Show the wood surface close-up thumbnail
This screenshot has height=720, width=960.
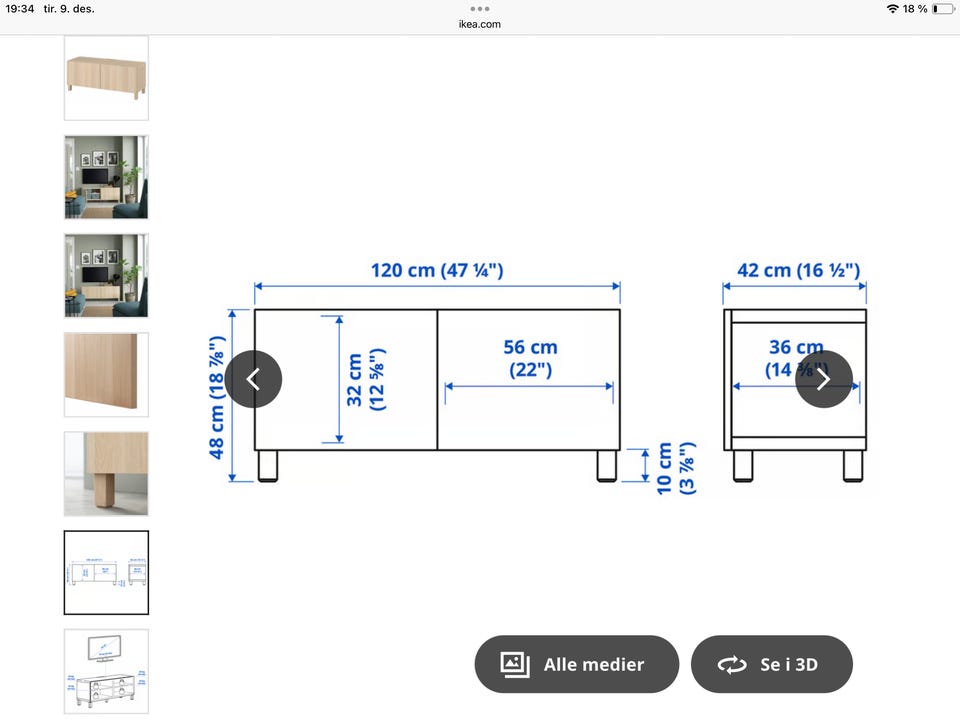coord(107,375)
